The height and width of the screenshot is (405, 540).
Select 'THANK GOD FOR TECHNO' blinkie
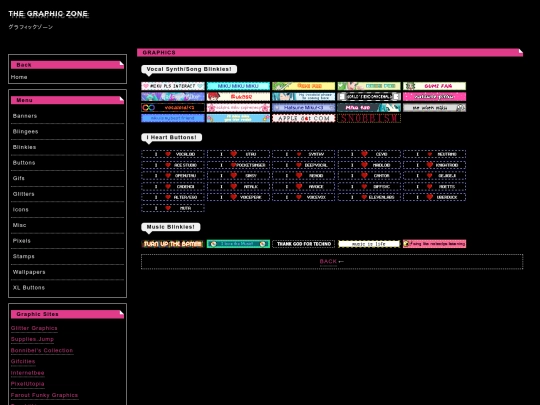click(304, 244)
